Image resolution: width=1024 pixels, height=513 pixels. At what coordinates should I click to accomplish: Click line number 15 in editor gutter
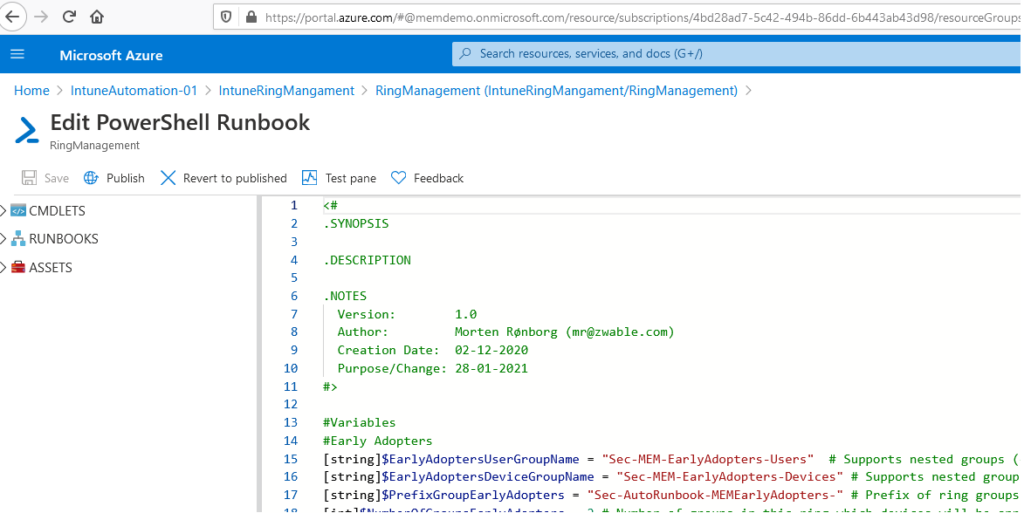click(291, 459)
